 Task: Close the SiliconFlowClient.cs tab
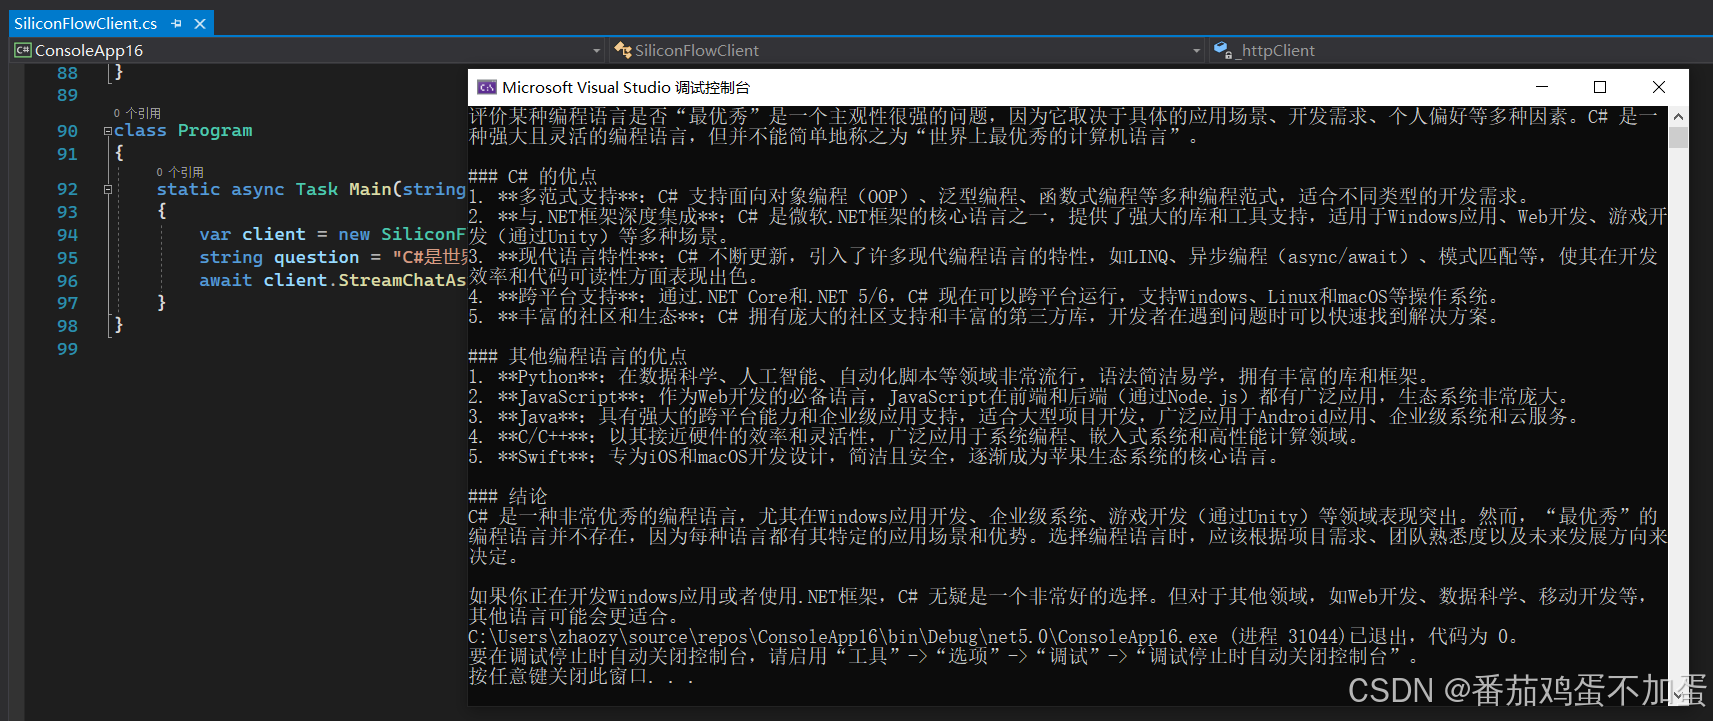pyautogui.click(x=199, y=23)
